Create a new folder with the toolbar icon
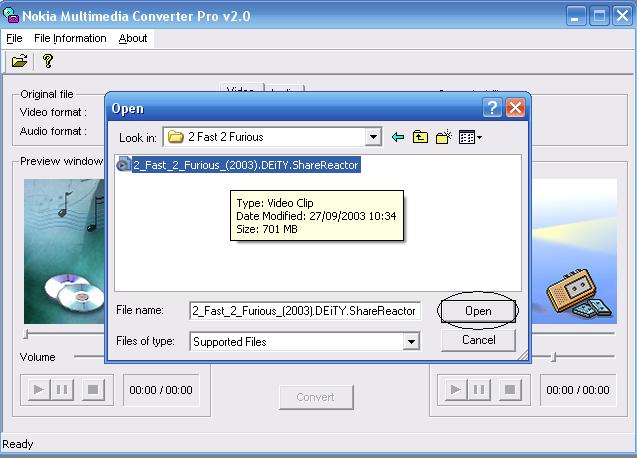 (444, 137)
